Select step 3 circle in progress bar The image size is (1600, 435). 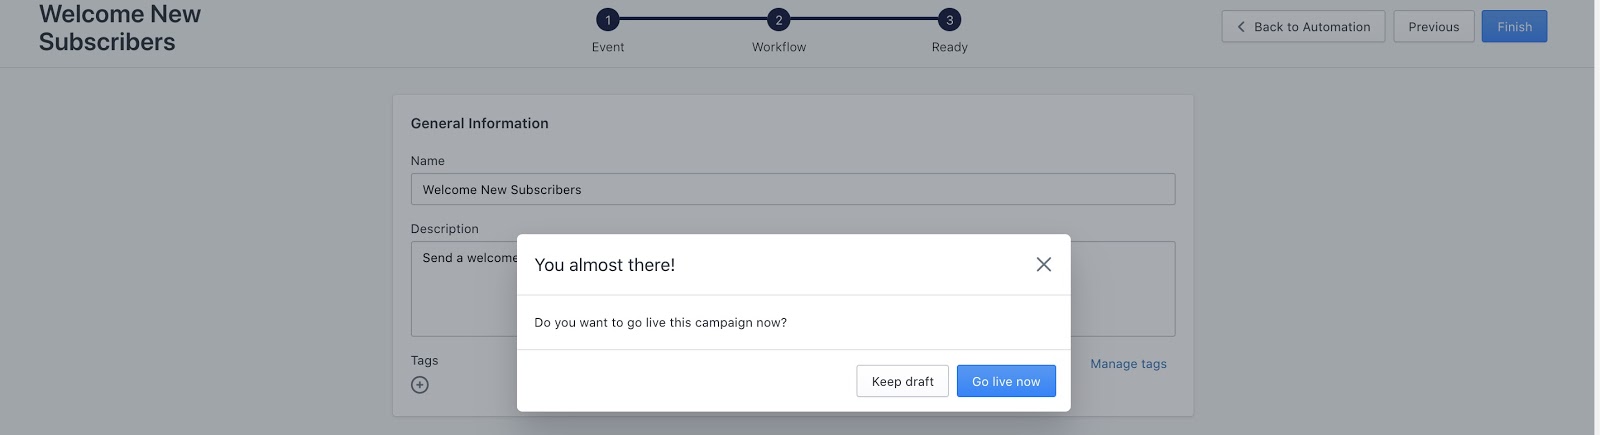(x=949, y=19)
